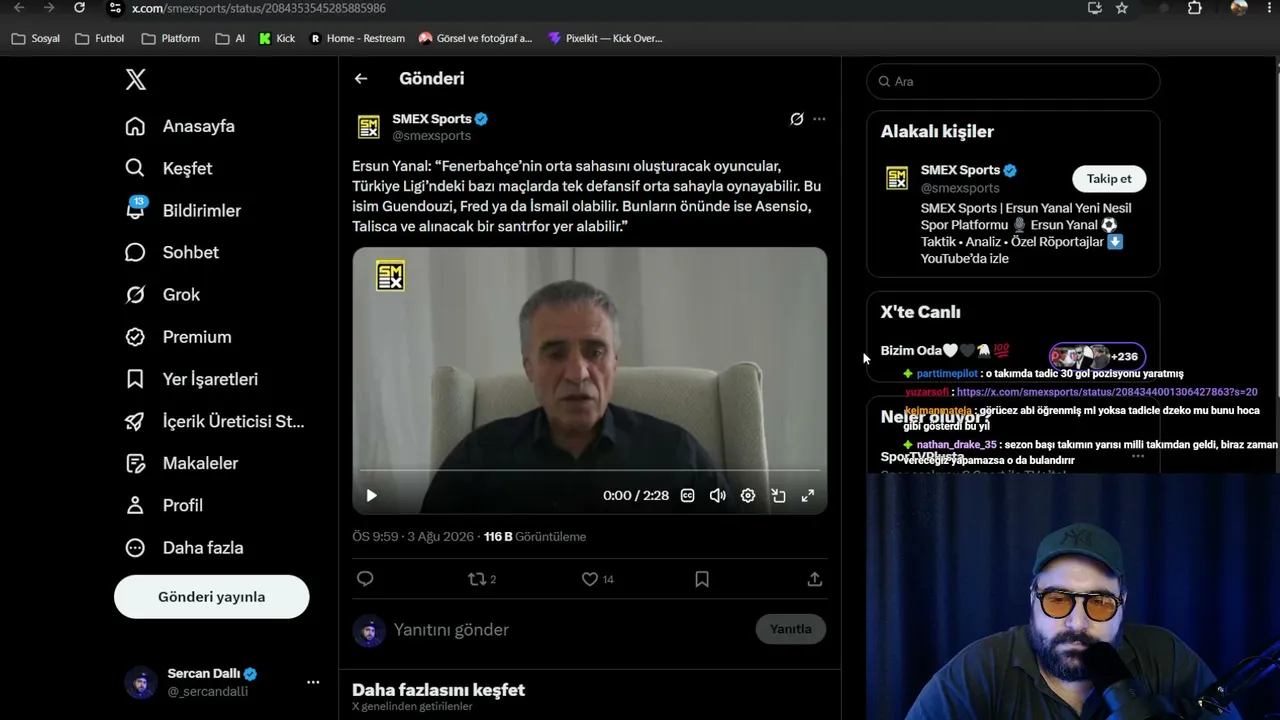Open the browser profile avatar
Viewport: 1280px width, 720px height.
tap(1239, 8)
